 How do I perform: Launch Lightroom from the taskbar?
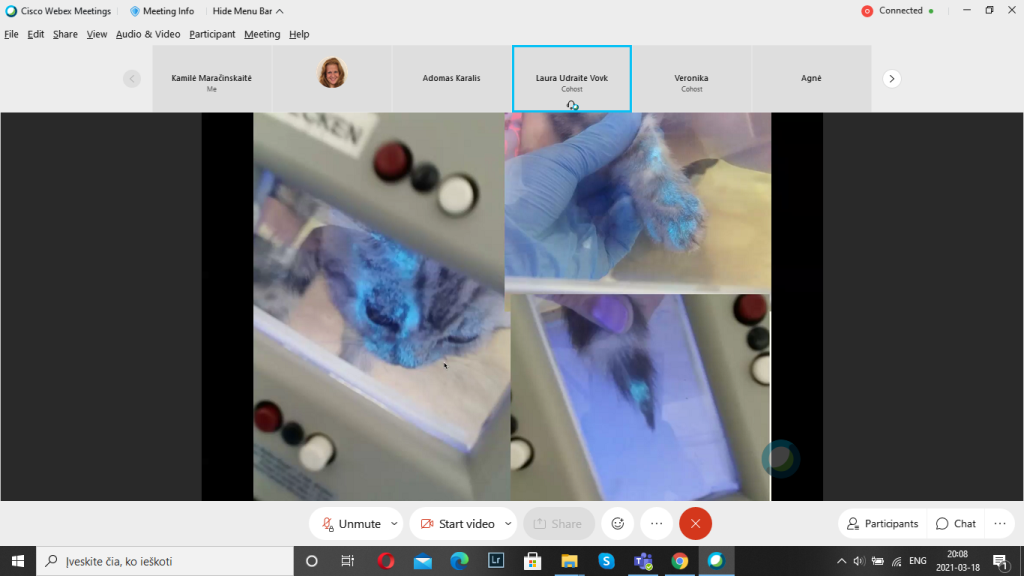495,561
